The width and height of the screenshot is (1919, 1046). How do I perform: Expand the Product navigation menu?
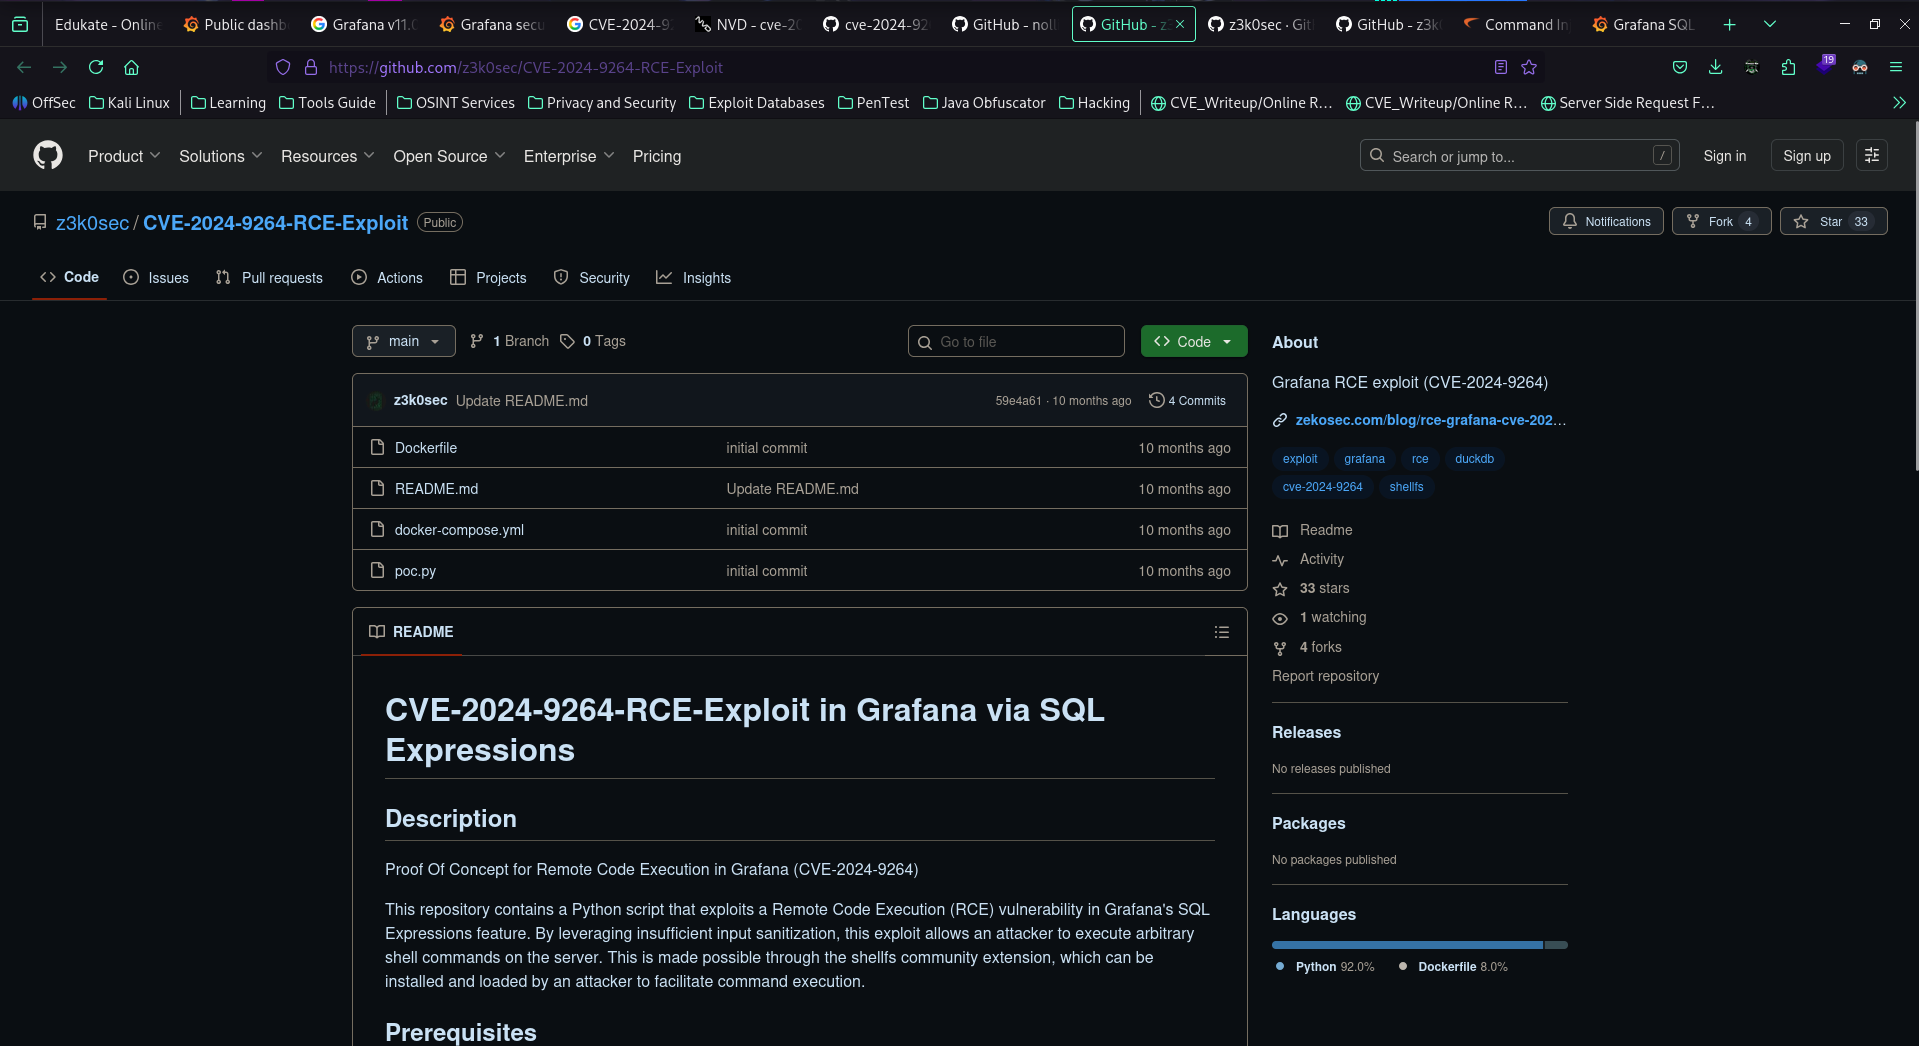point(123,156)
